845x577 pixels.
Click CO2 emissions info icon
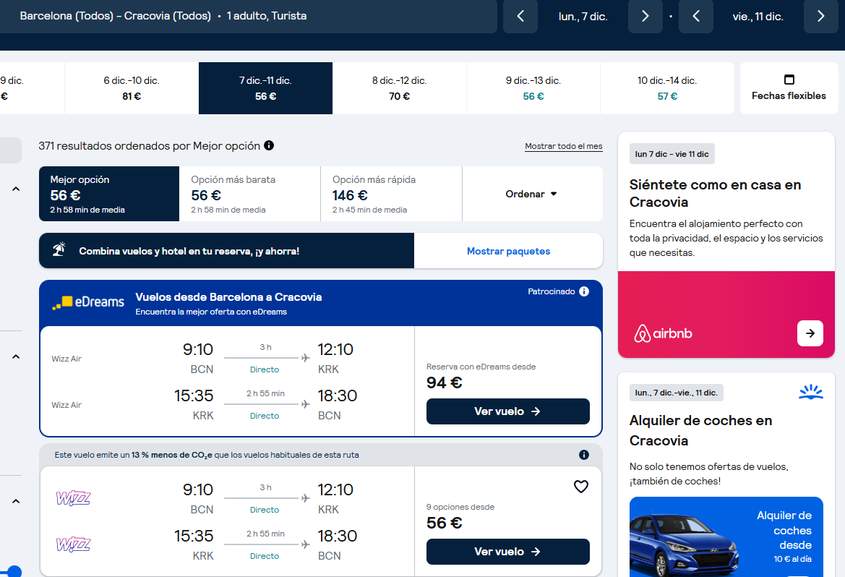(x=584, y=455)
